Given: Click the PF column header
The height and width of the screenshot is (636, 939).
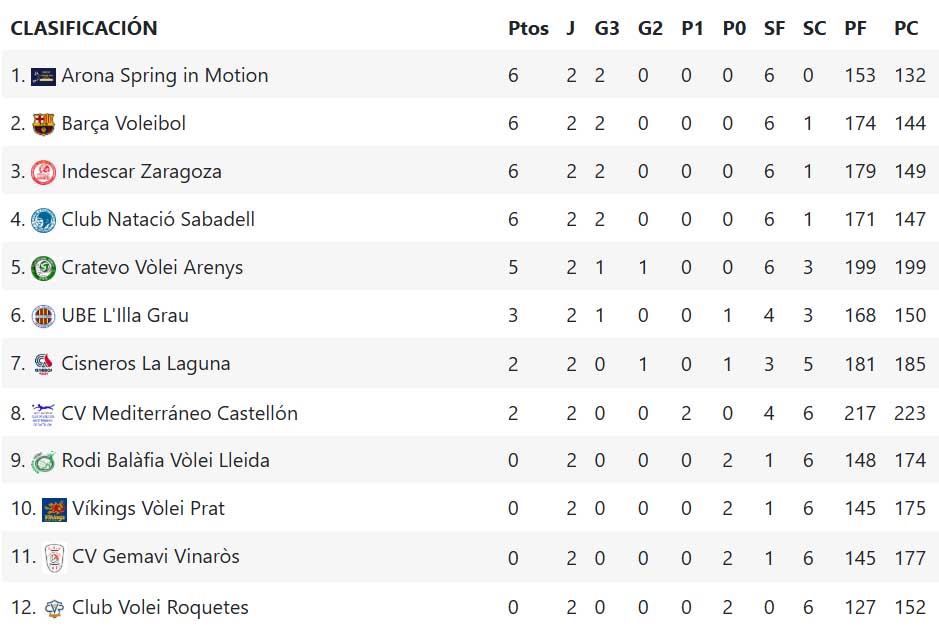Looking at the screenshot, I should (855, 28).
